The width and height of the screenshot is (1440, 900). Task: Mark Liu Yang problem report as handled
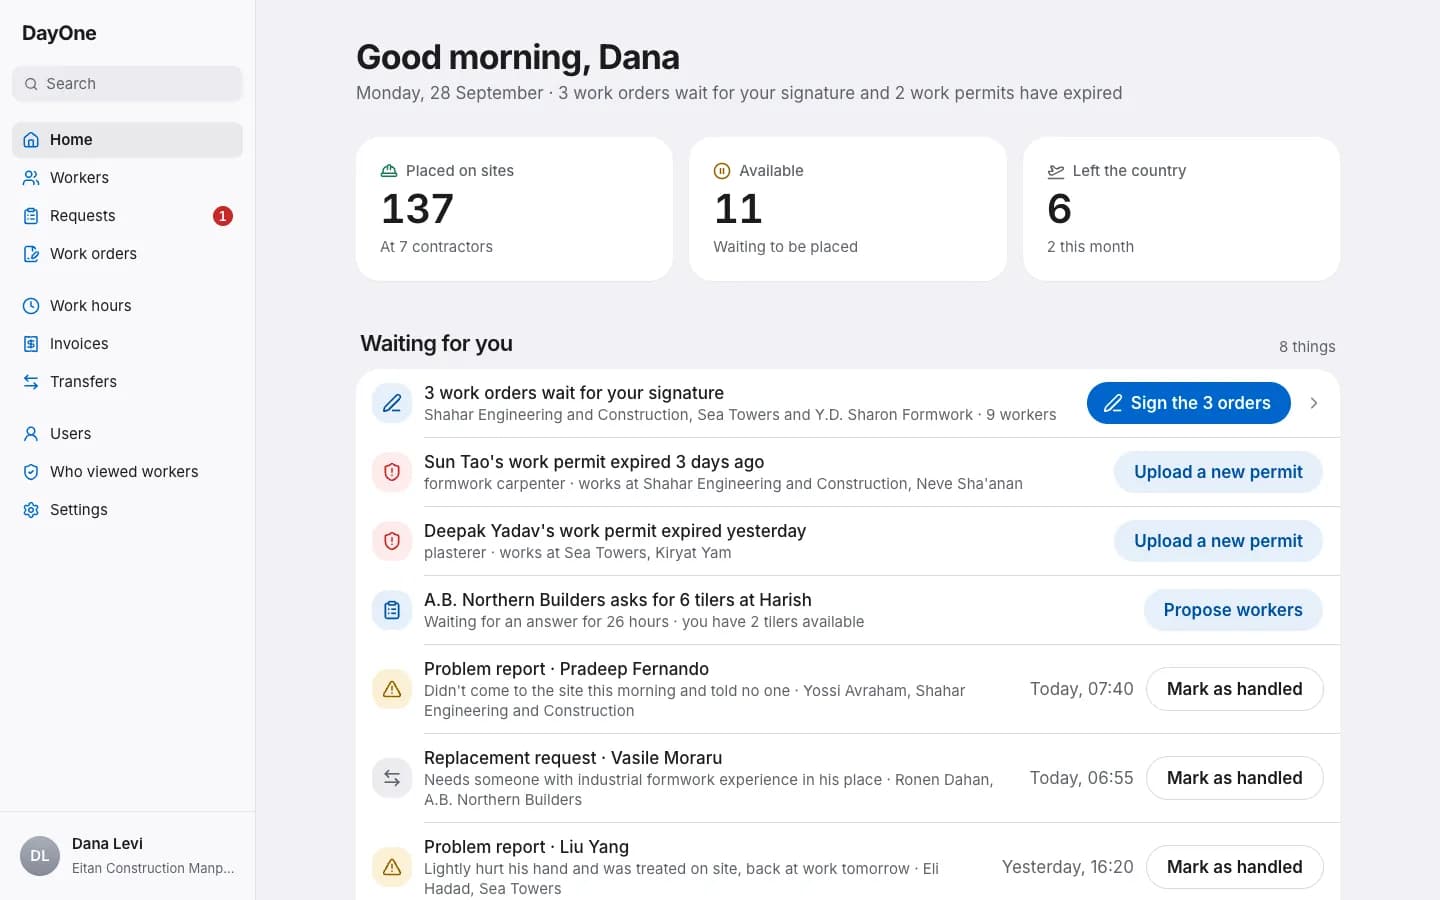point(1234,867)
